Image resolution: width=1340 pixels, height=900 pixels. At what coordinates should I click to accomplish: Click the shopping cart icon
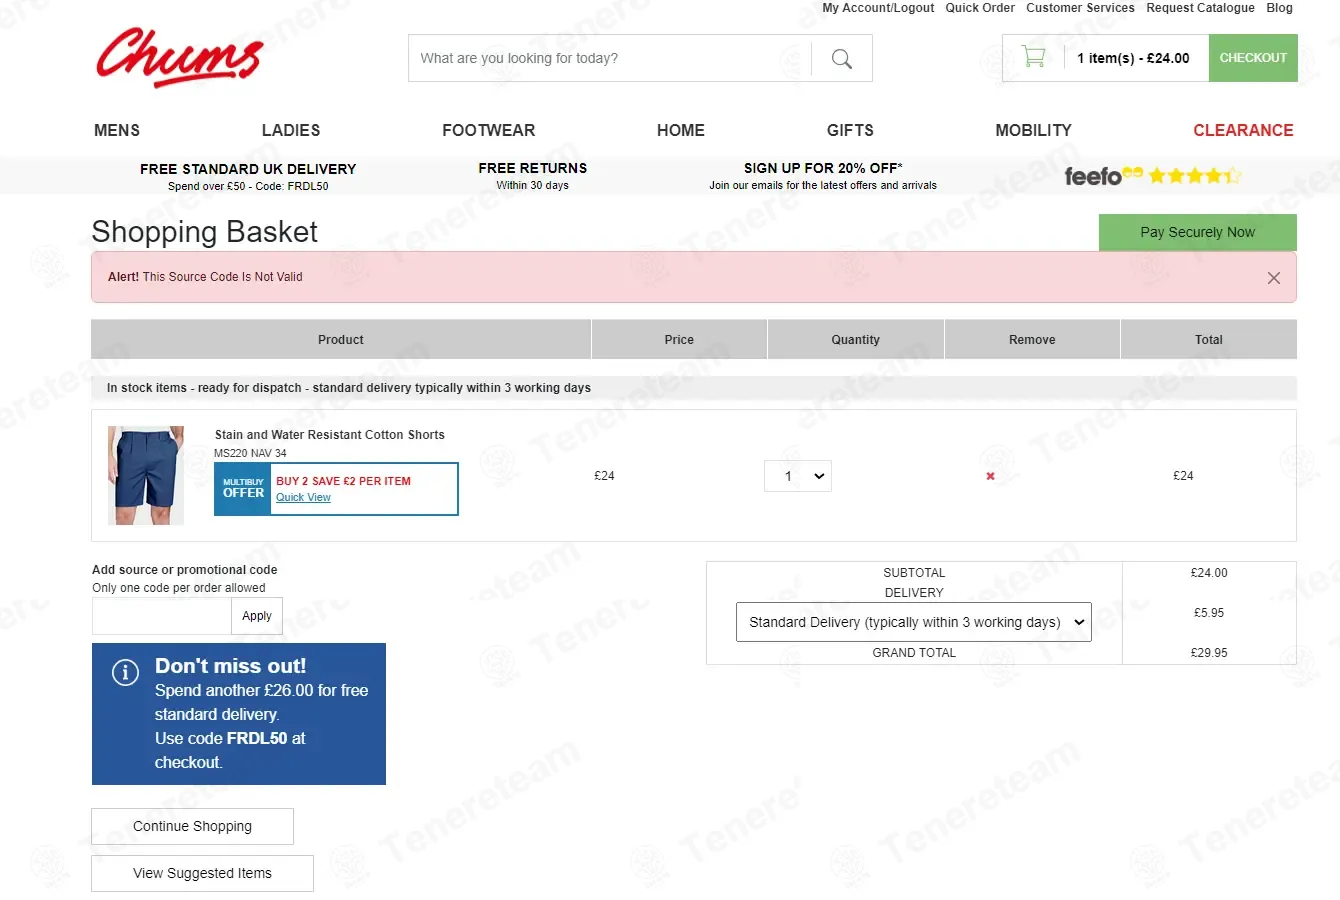(1034, 57)
